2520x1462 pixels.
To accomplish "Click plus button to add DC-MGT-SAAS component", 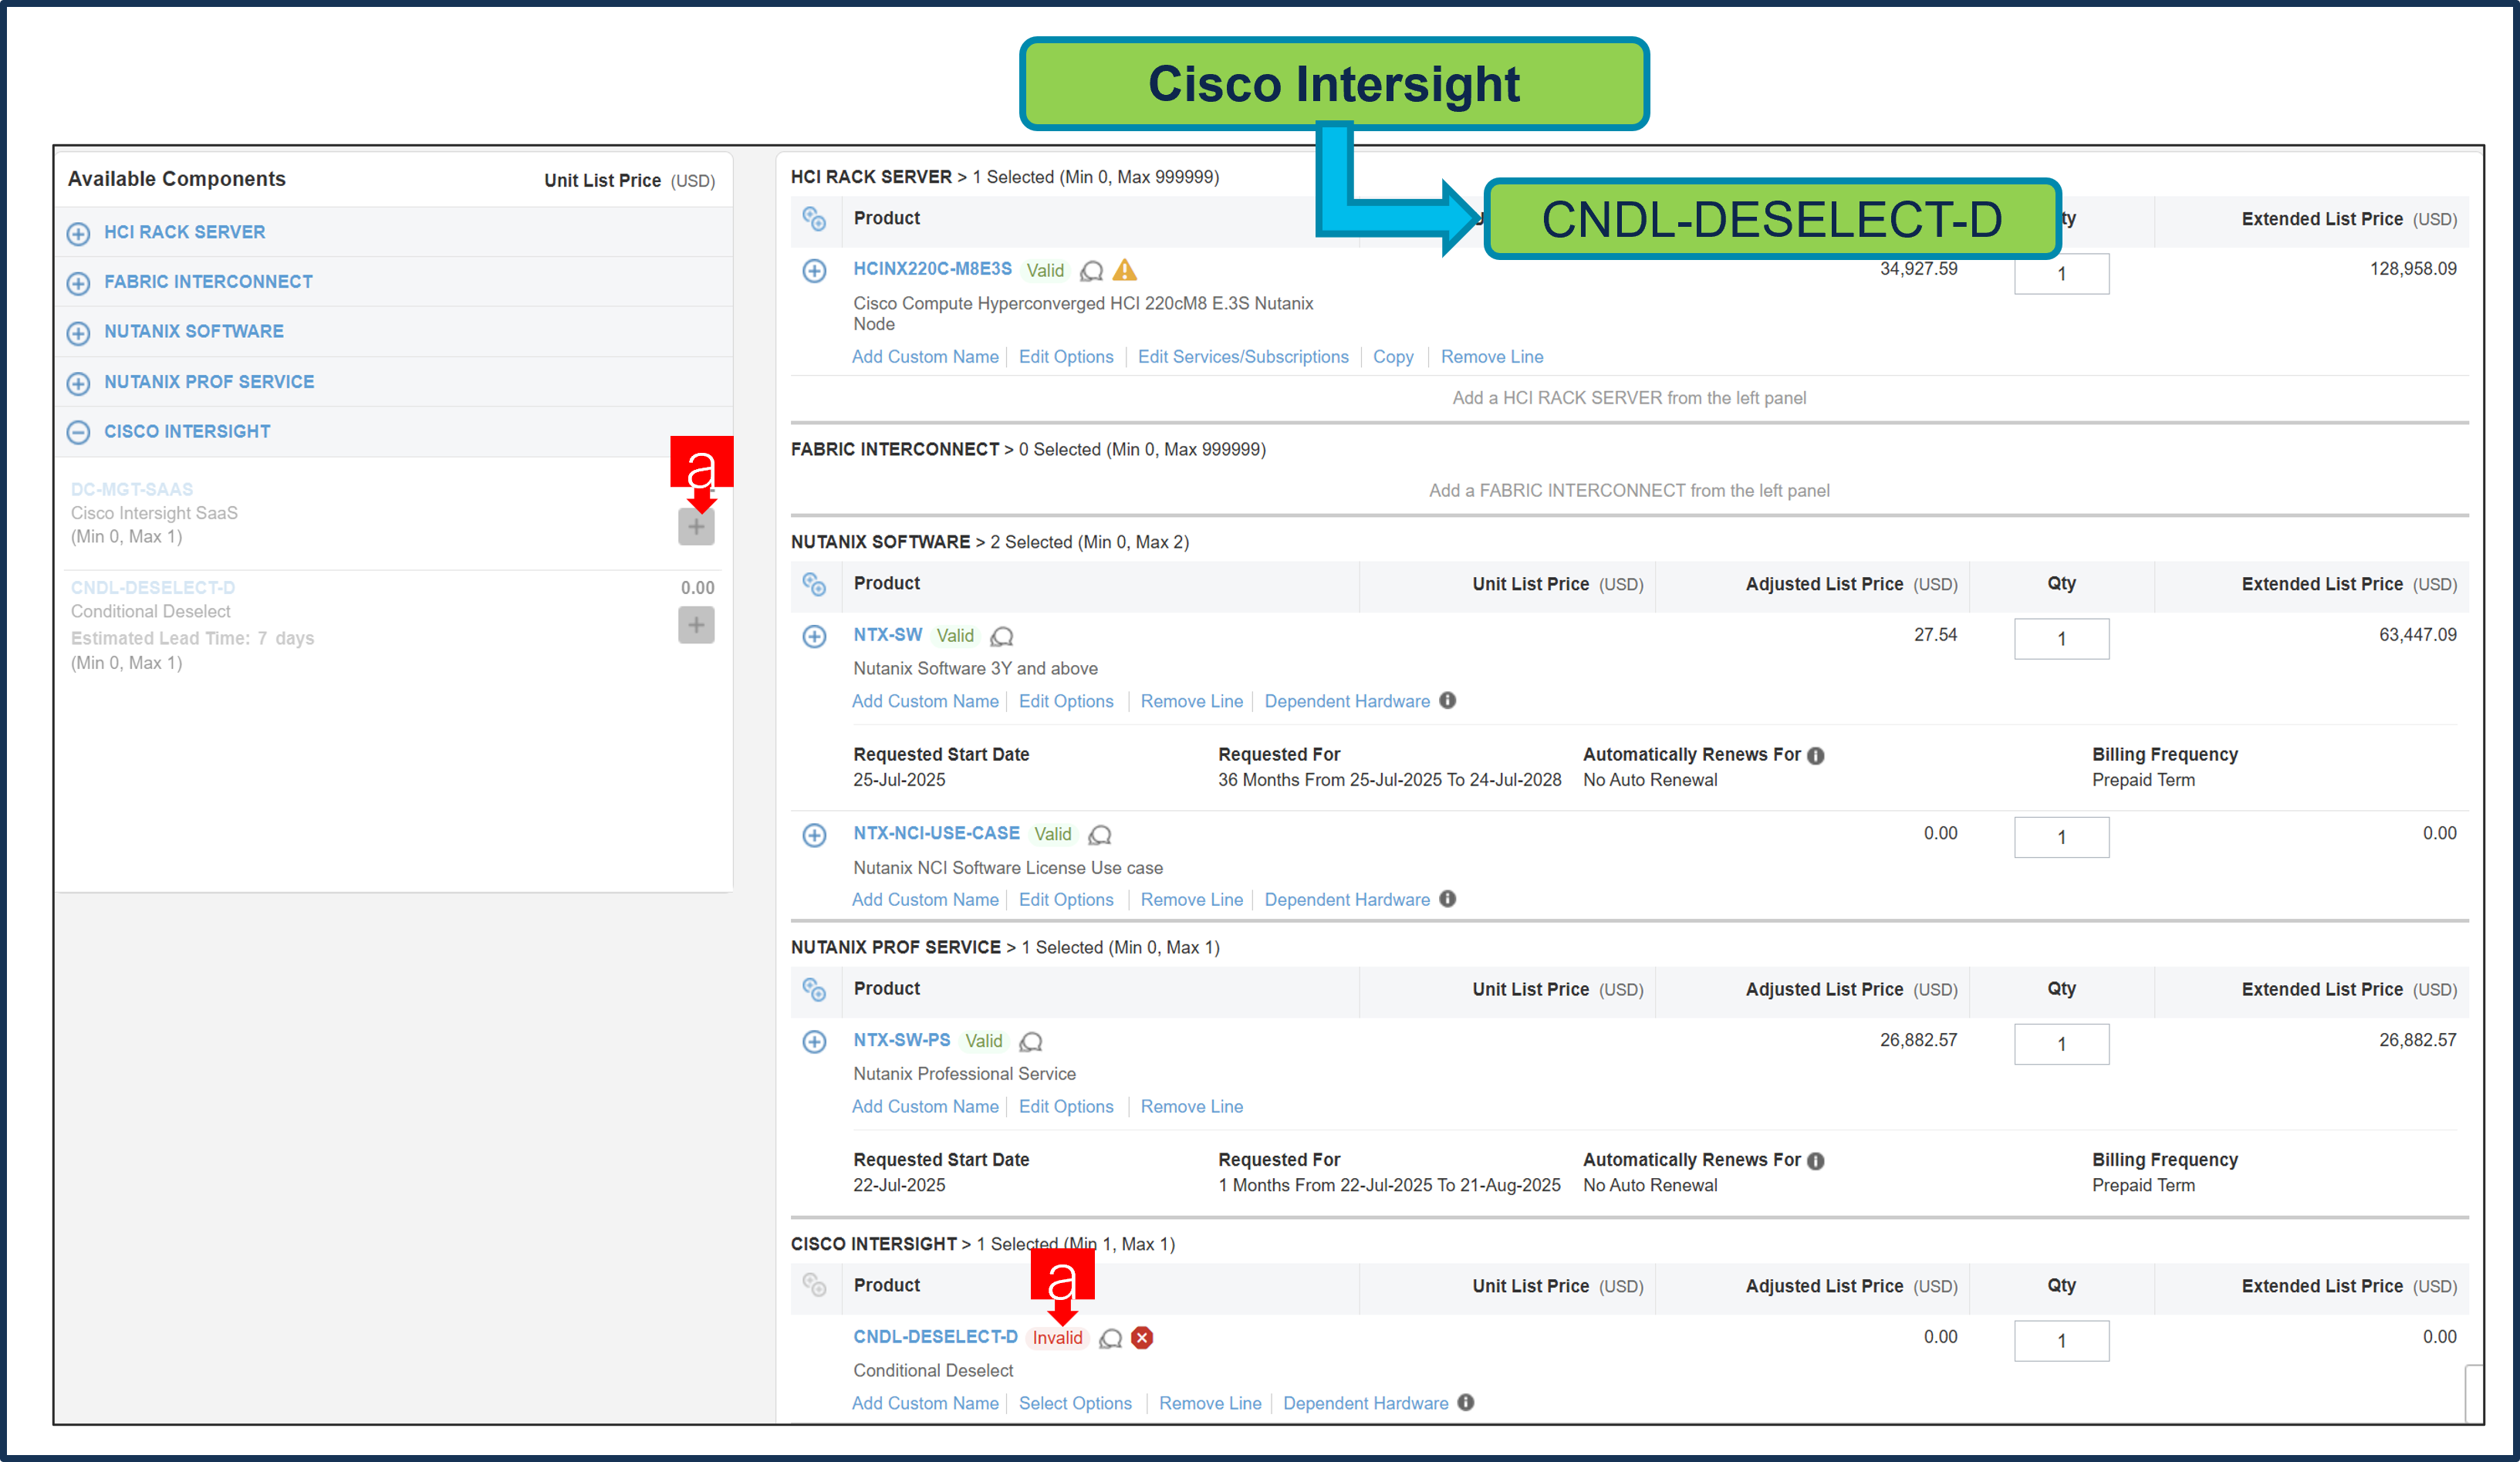I will (696, 526).
